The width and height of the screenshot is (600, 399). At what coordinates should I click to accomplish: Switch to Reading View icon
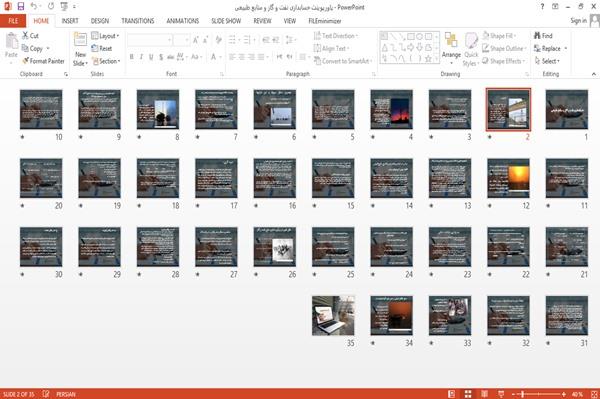coord(484,394)
